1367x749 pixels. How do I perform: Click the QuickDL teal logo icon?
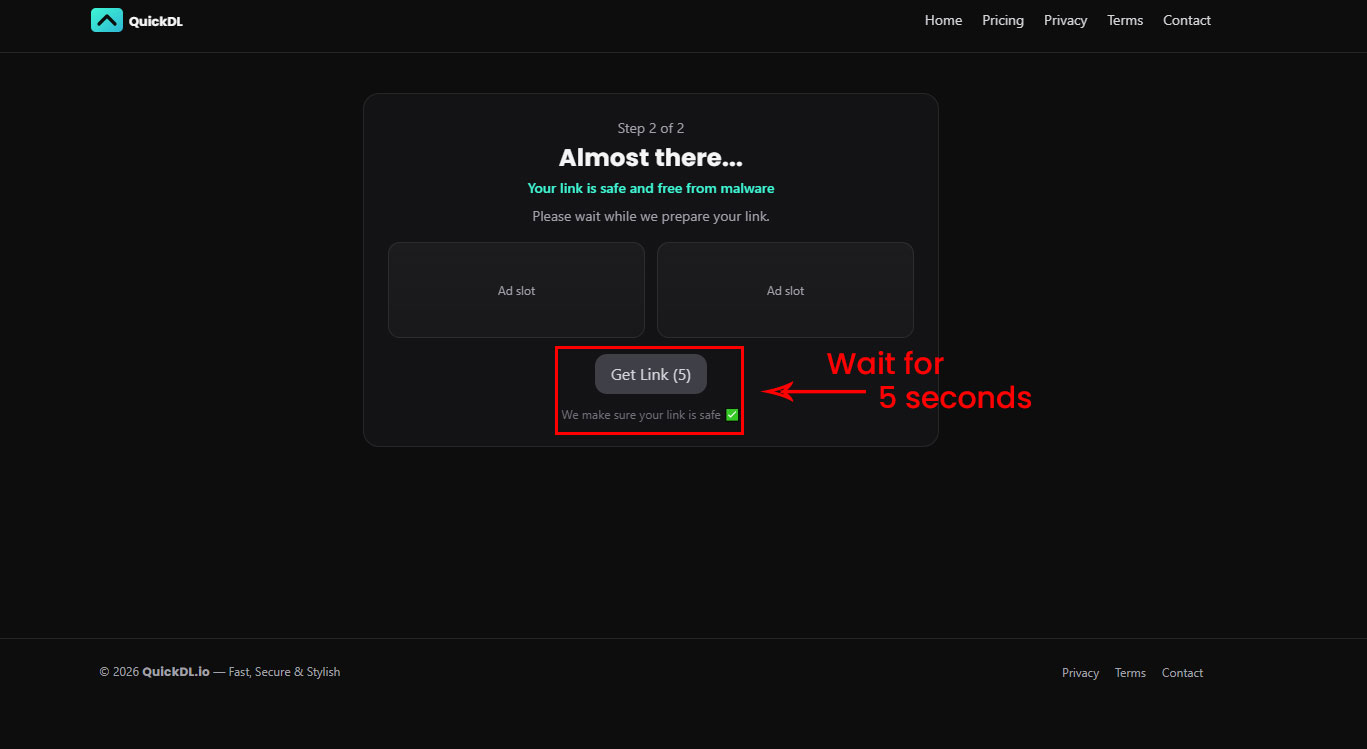click(107, 20)
